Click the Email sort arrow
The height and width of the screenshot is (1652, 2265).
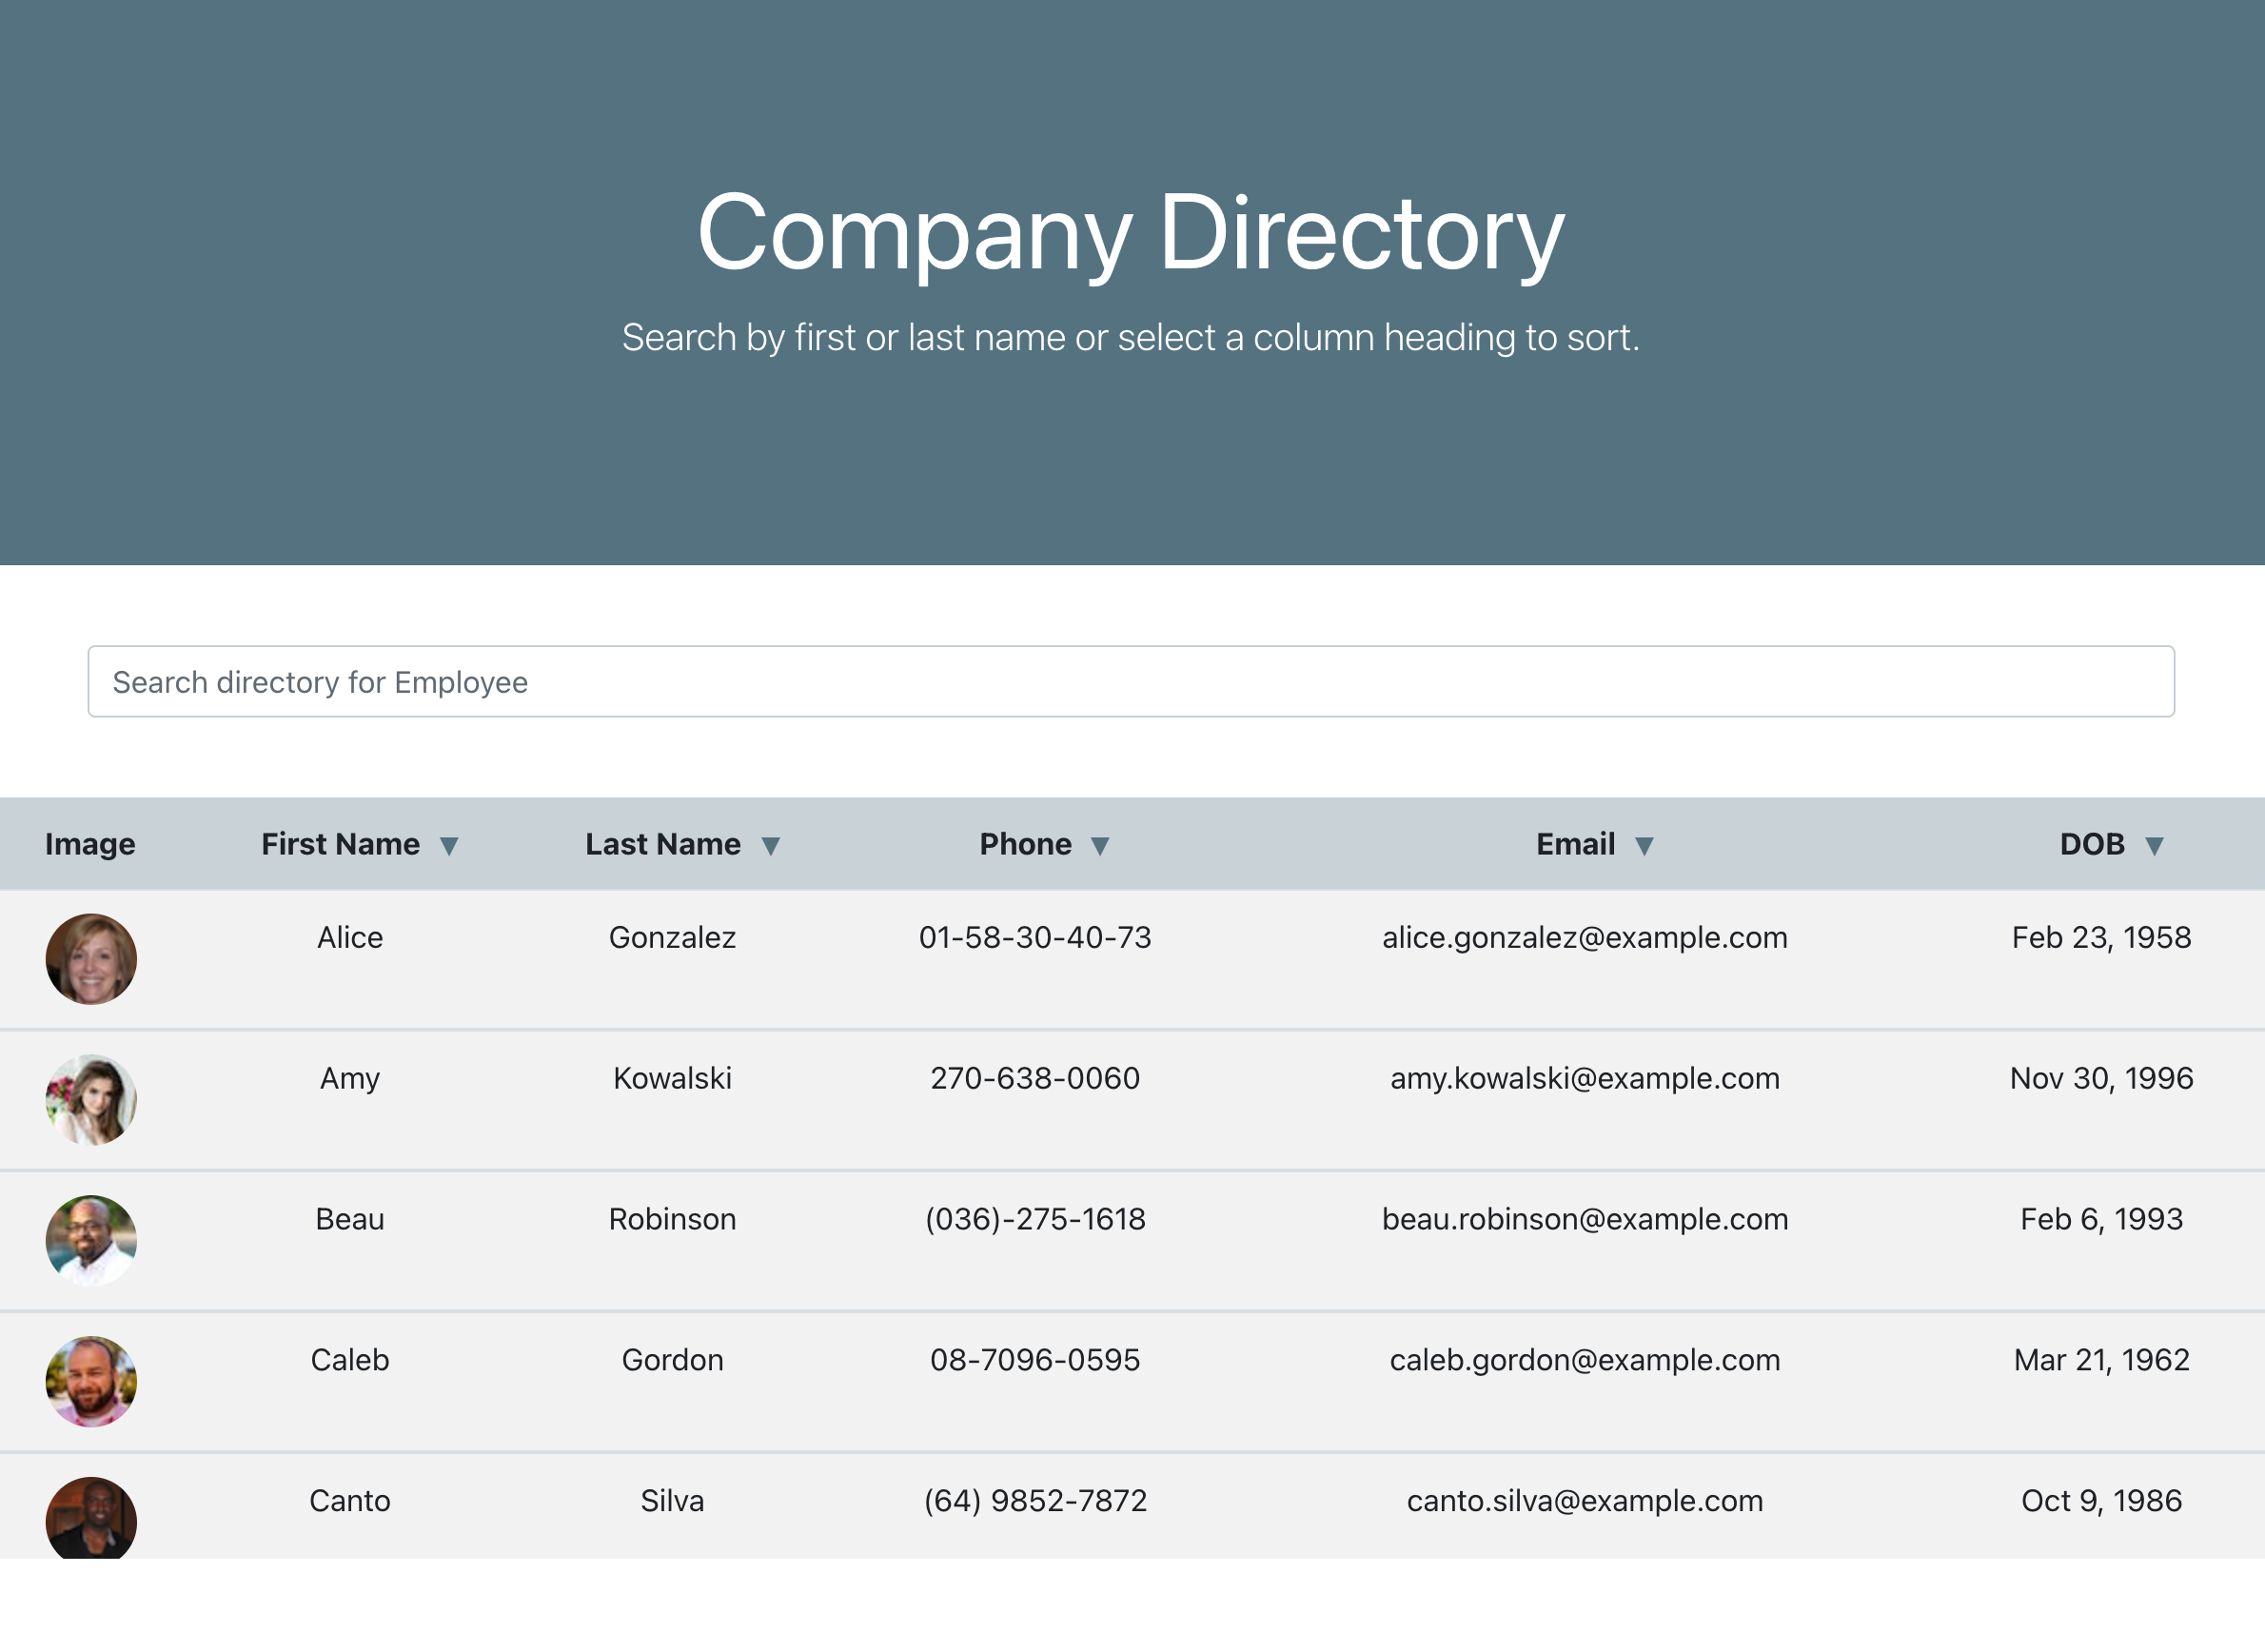[x=1644, y=846]
